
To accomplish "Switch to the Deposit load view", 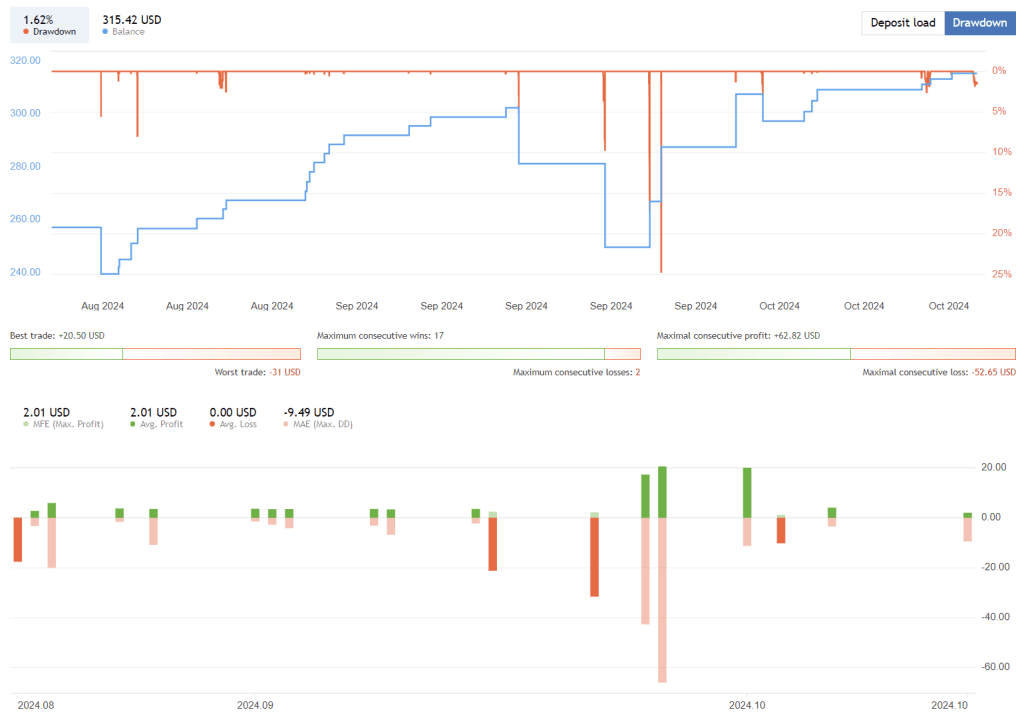I will coord(902,23).
